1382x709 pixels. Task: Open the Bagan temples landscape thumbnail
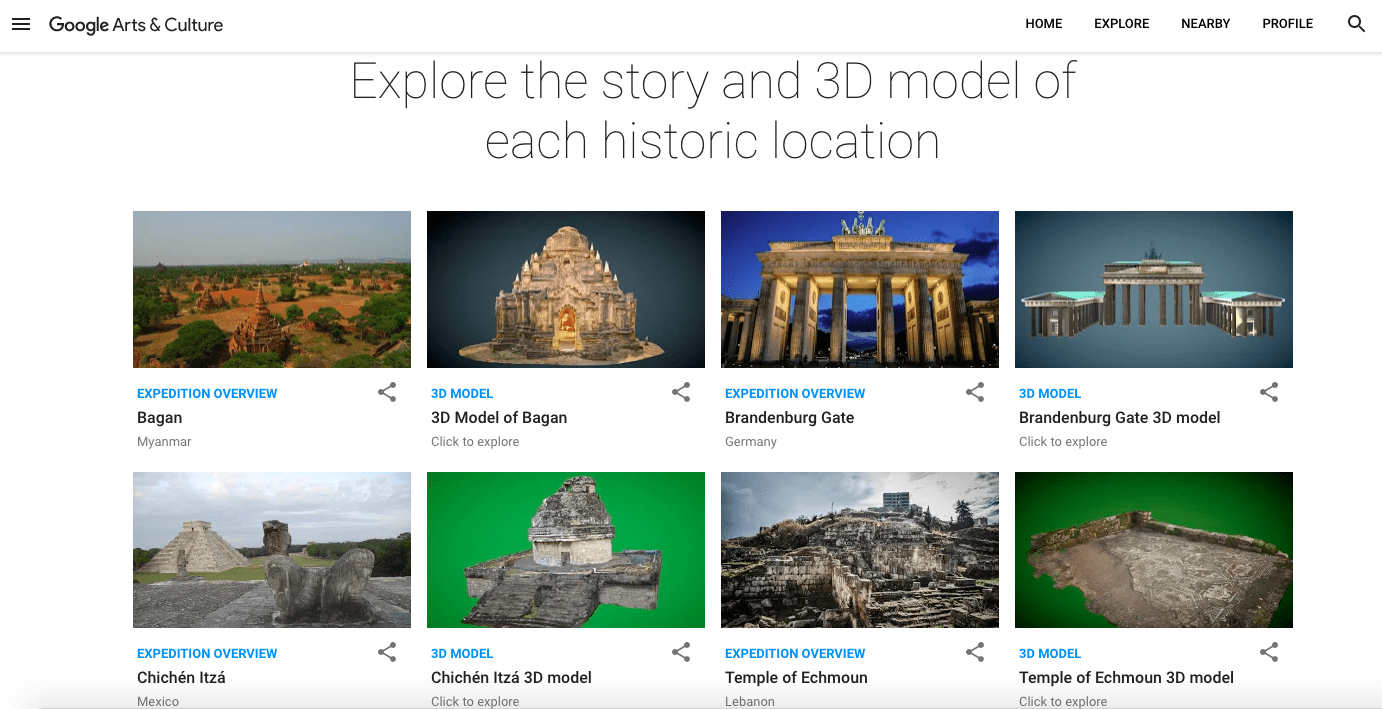point(272,289)
